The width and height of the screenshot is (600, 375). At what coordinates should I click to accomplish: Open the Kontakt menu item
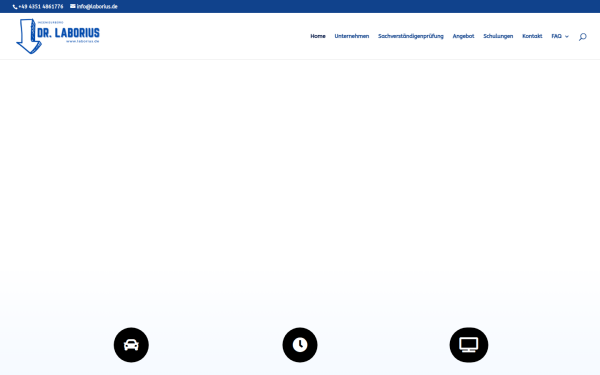(532, 36)
